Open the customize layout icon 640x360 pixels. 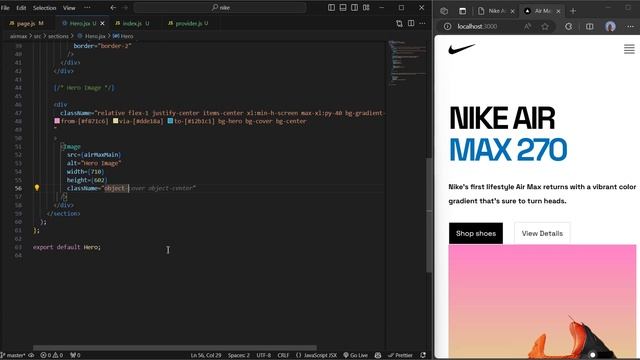click(366, 8)
